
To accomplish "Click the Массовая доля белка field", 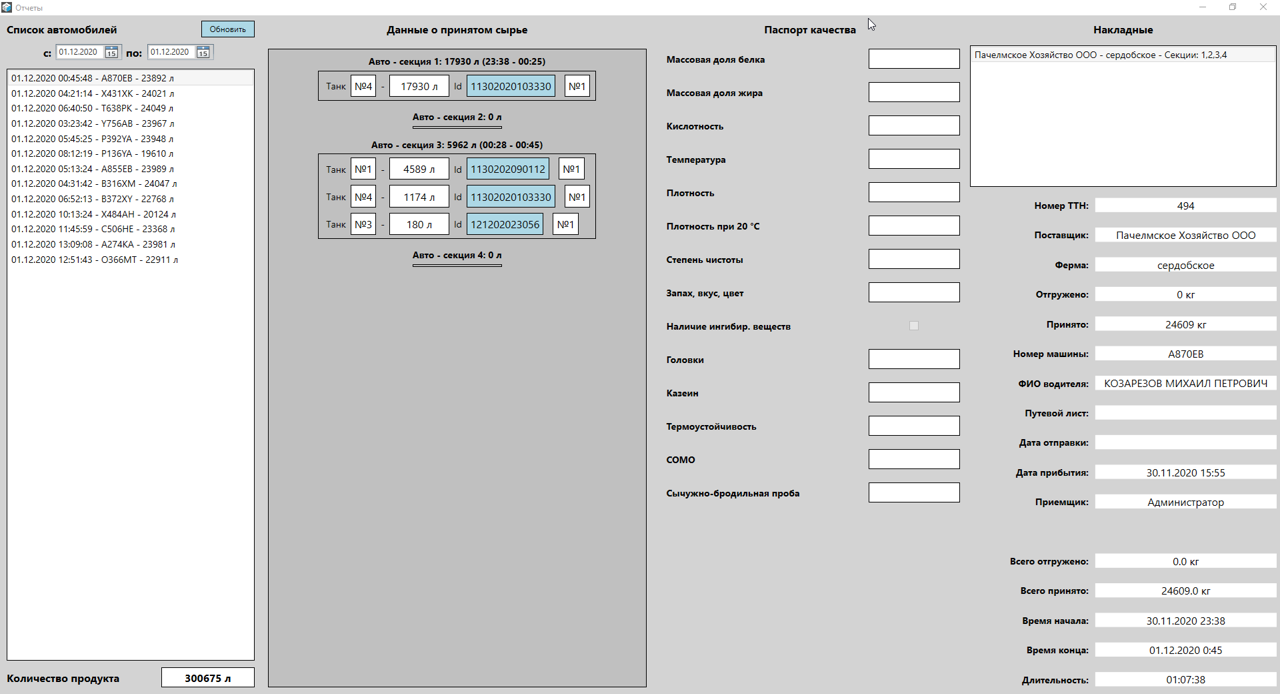I will 913,59.
